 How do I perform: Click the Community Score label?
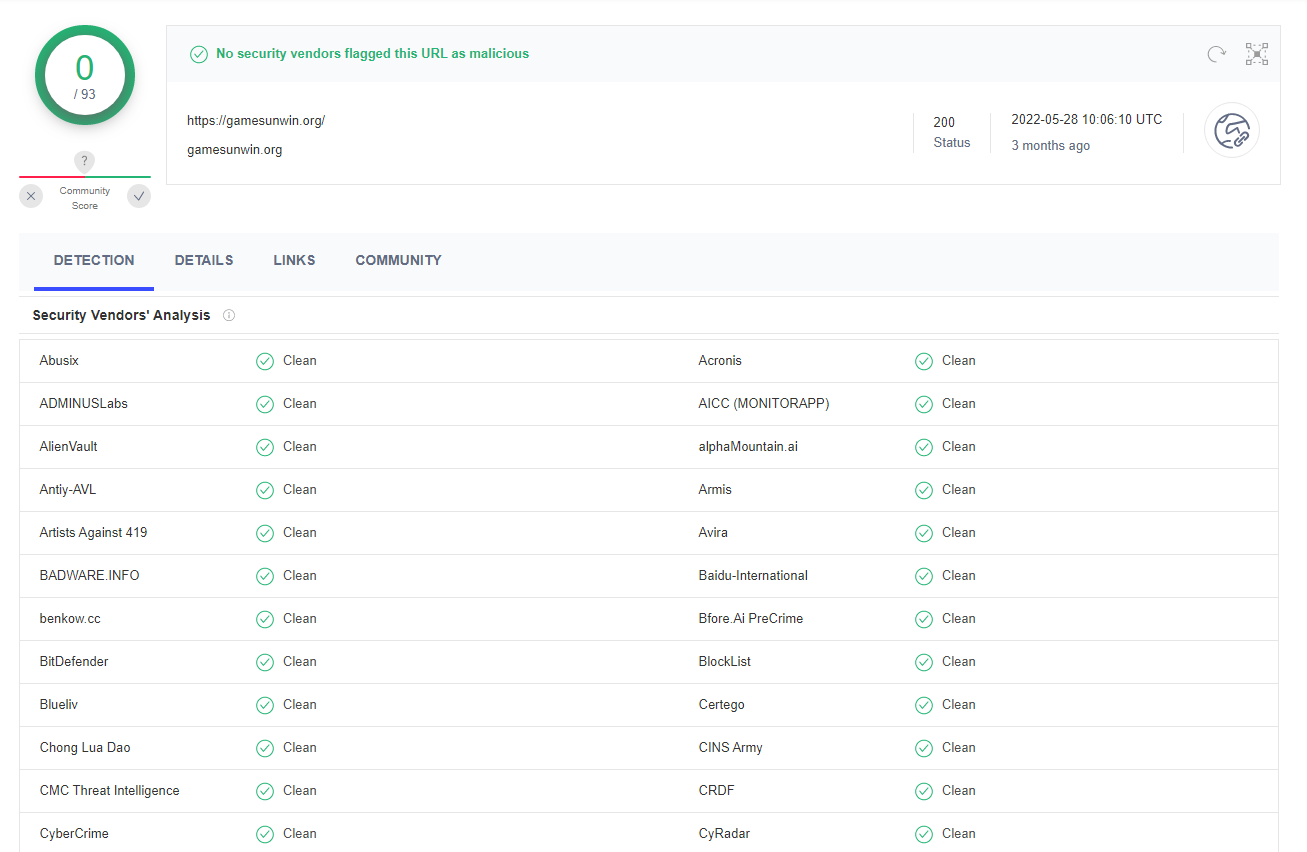click(85, 198)
